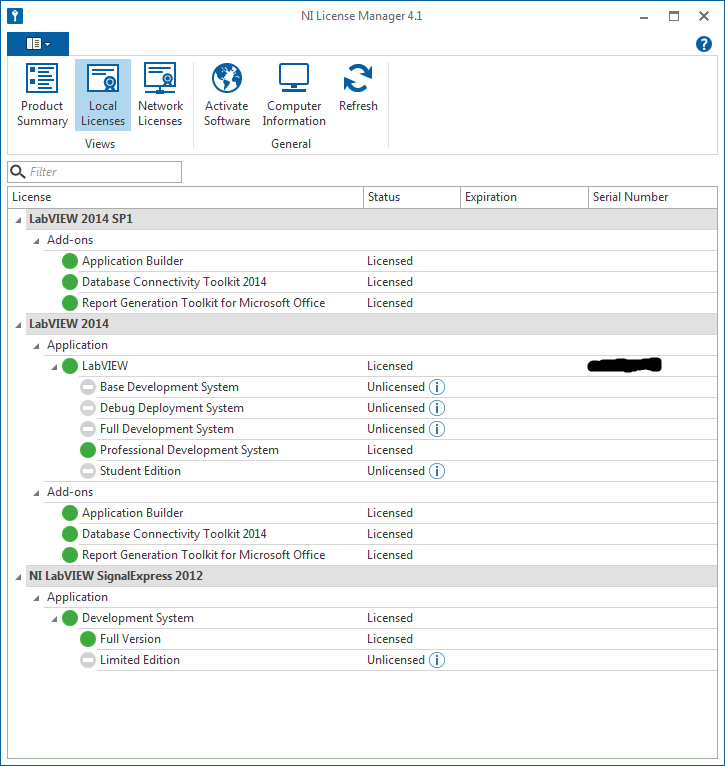725x766 pixels.
Task: Click gray status icon for Debug Deployment System
Action: 88,408
